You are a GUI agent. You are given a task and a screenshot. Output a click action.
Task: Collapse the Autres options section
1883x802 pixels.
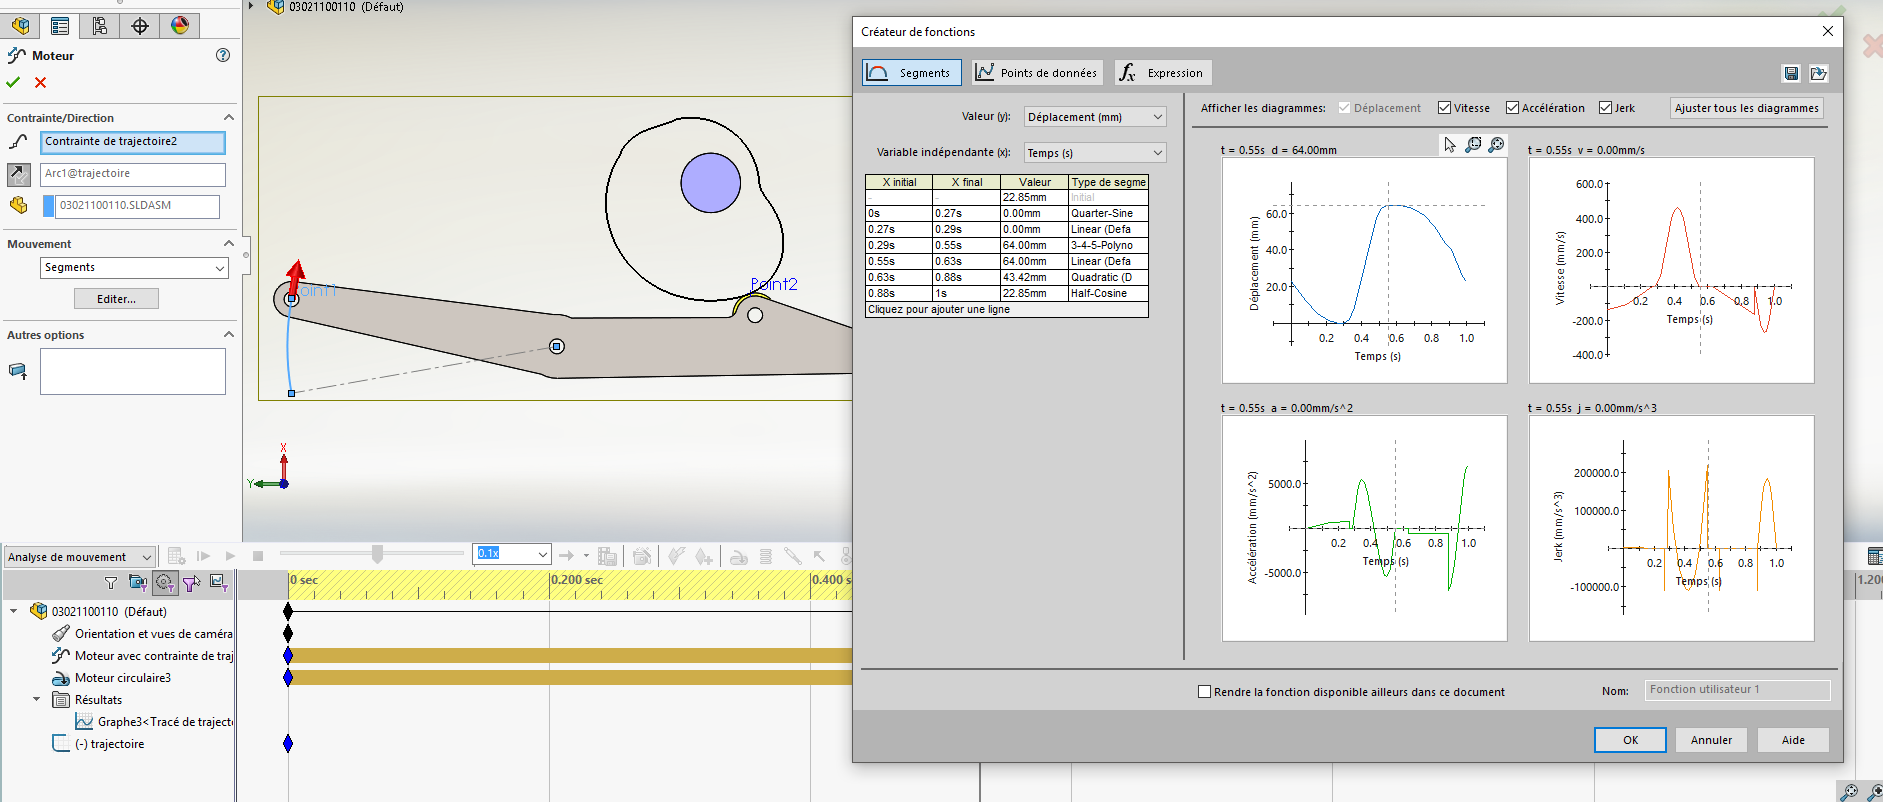tap(229, 334)
